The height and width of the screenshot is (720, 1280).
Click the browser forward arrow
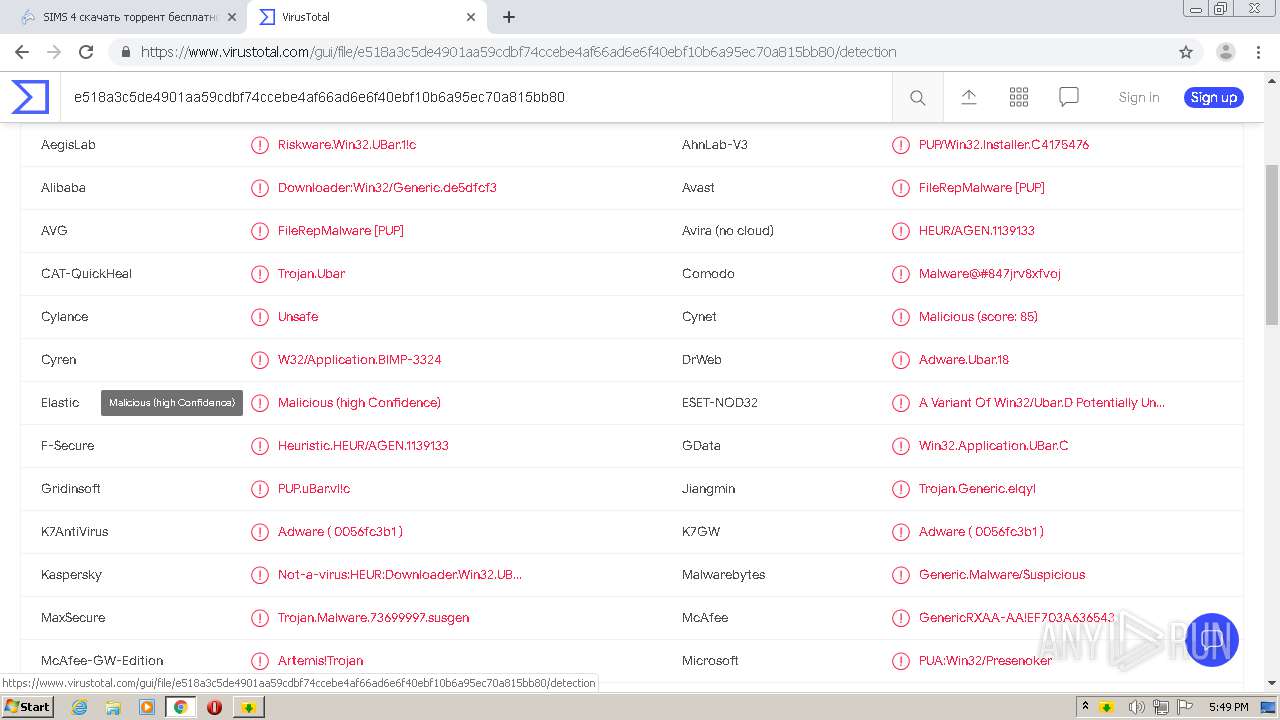tap(54, 52)
